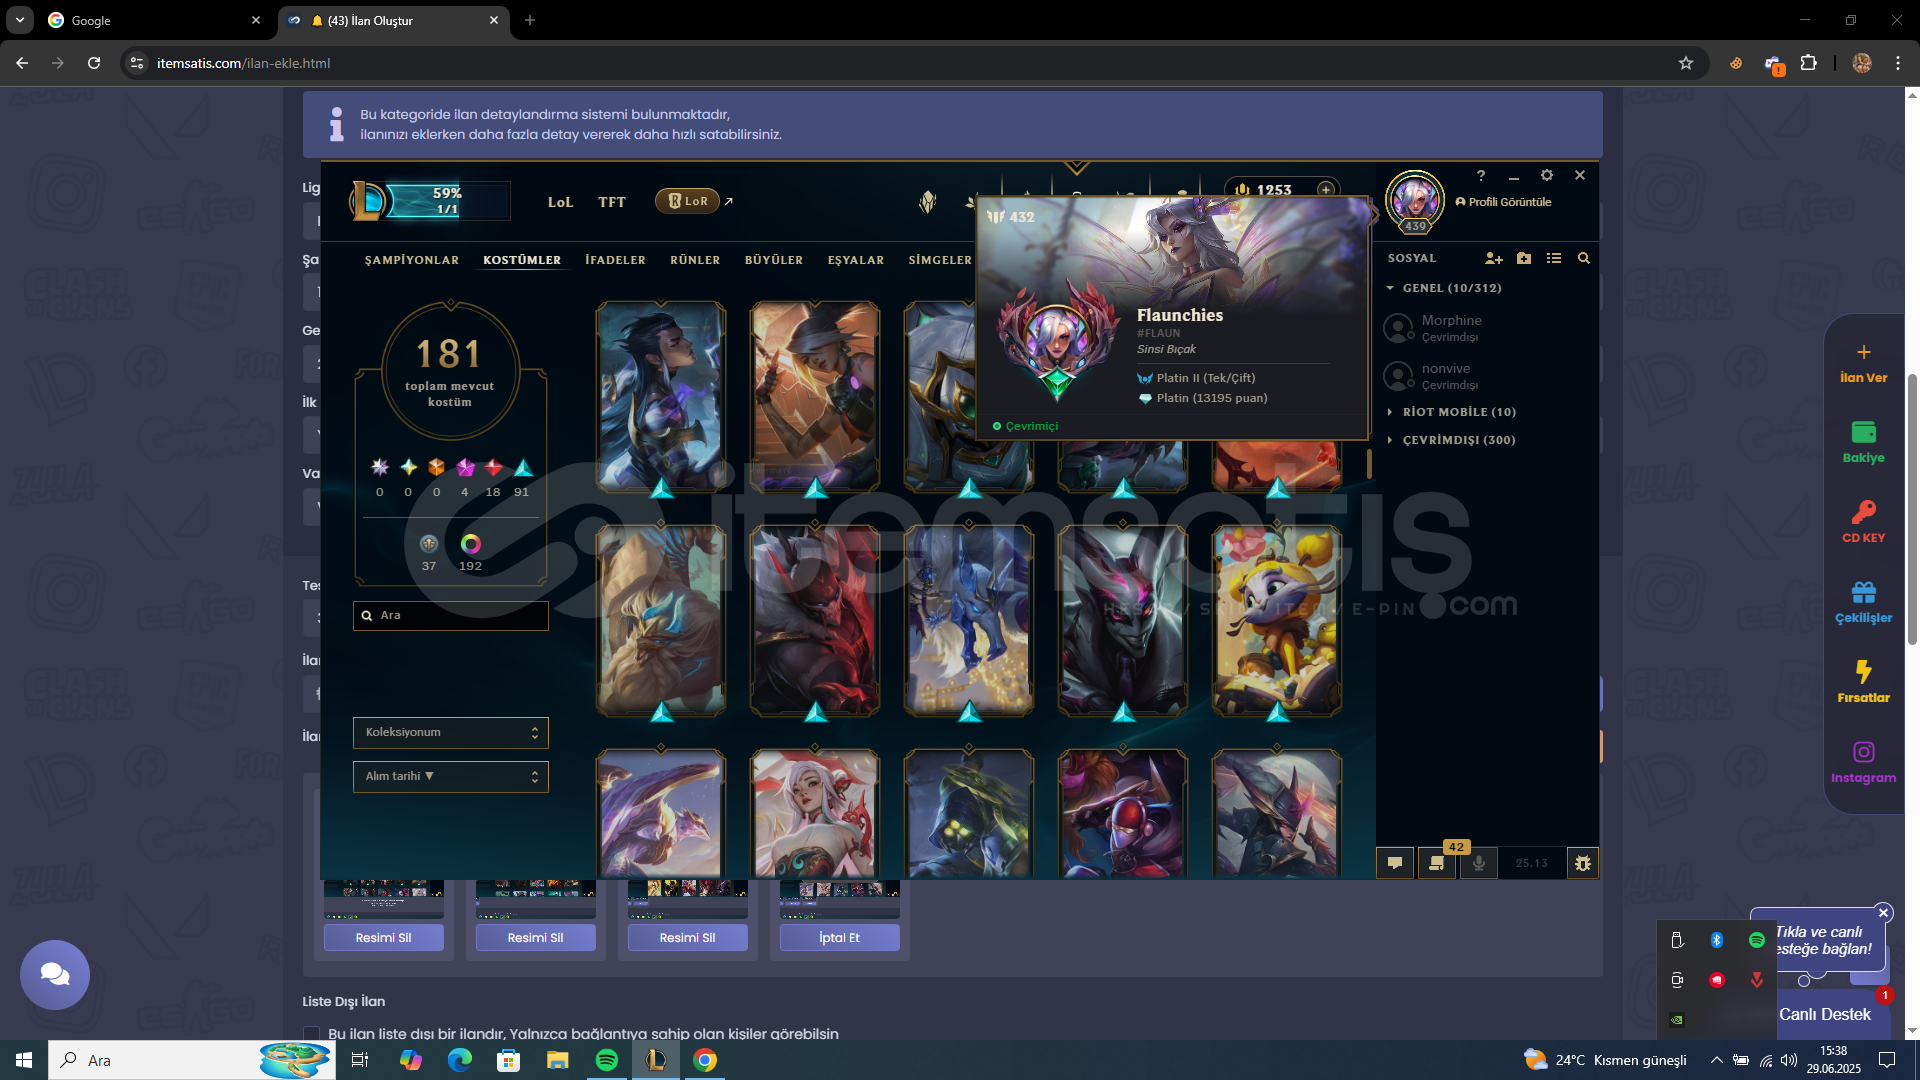Viewport: 1920px width, 1080px height.
Task: Click the friend search magnifier icon
Action: click(x=1584, y=258)
